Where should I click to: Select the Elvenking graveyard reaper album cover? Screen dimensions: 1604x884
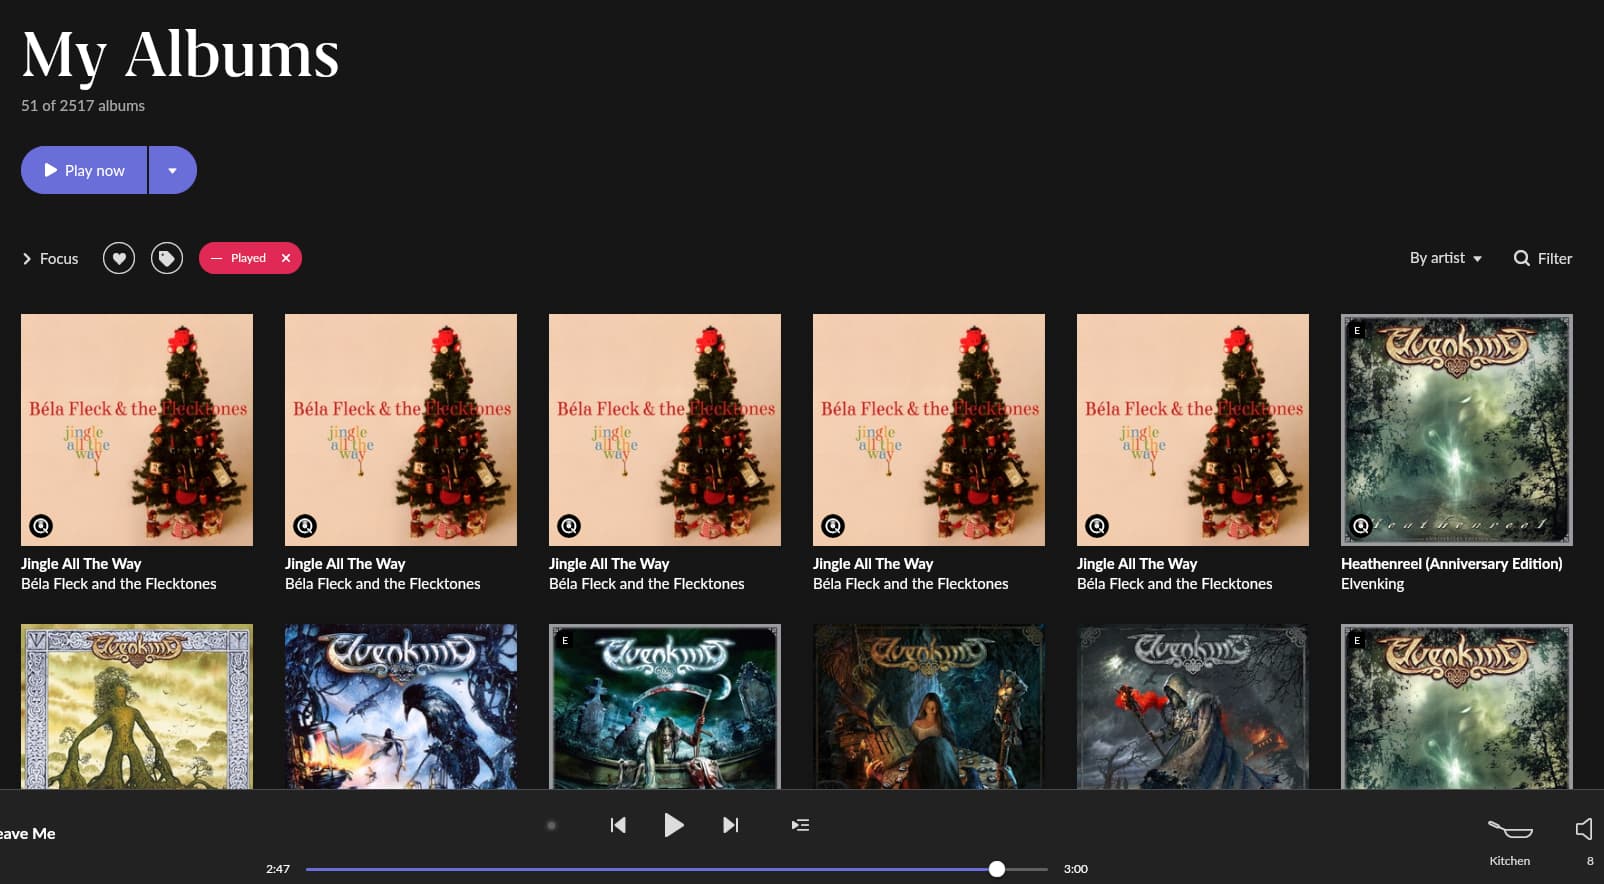[x=665, y=706]
